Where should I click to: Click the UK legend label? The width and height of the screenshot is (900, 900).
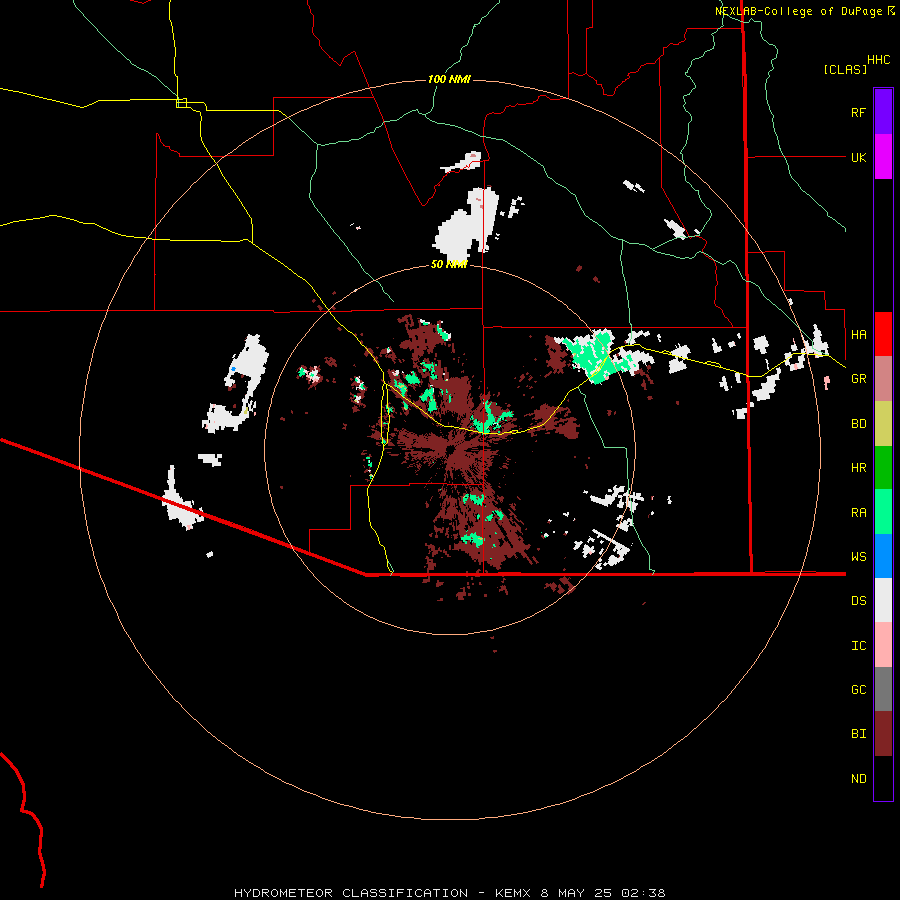coord(858,157)
